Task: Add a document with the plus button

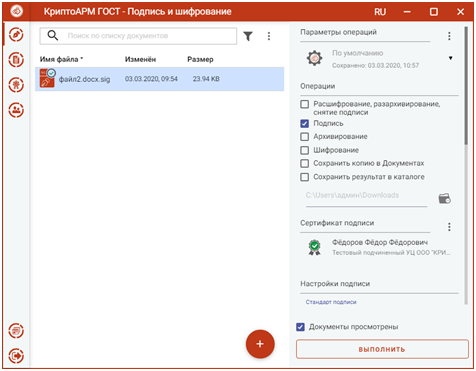Action: coord(260,344)
